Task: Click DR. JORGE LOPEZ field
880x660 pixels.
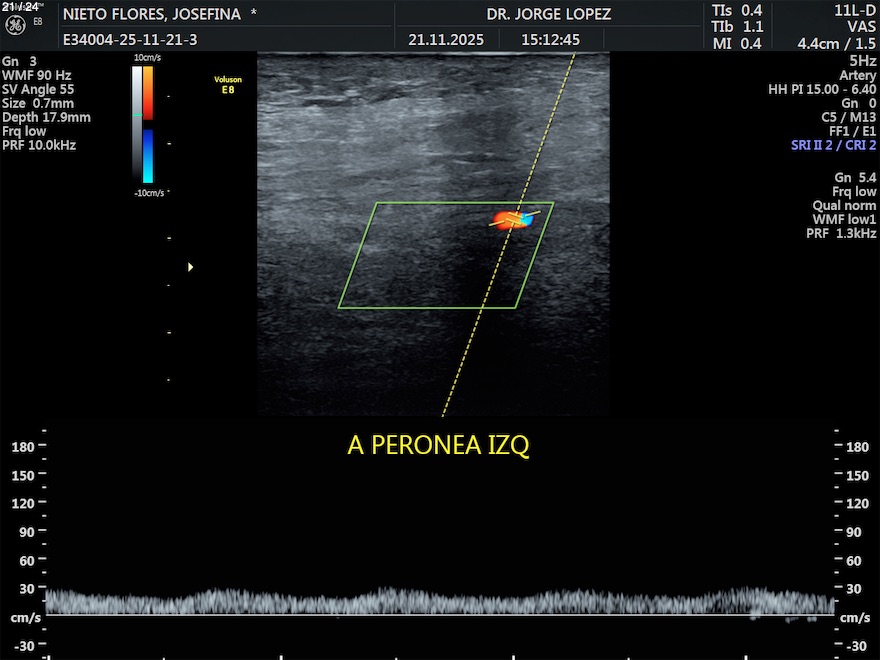Action: (x=548, y=14)
